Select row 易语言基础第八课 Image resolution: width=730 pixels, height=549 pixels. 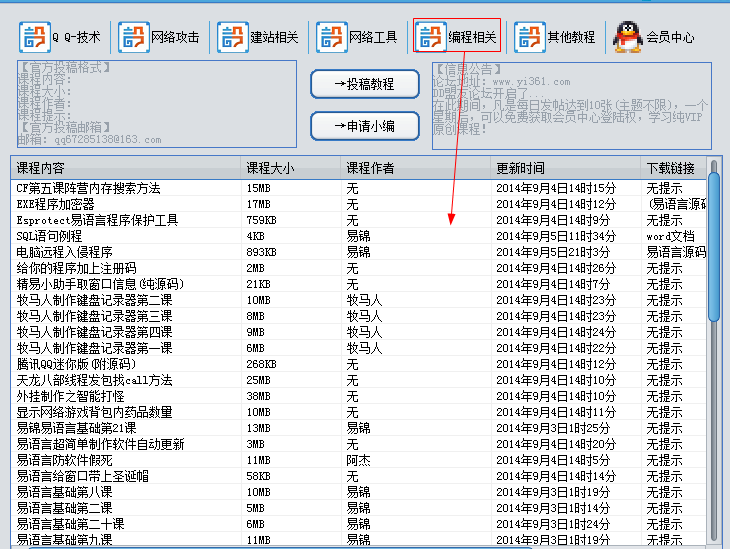[x=358, y=492]
